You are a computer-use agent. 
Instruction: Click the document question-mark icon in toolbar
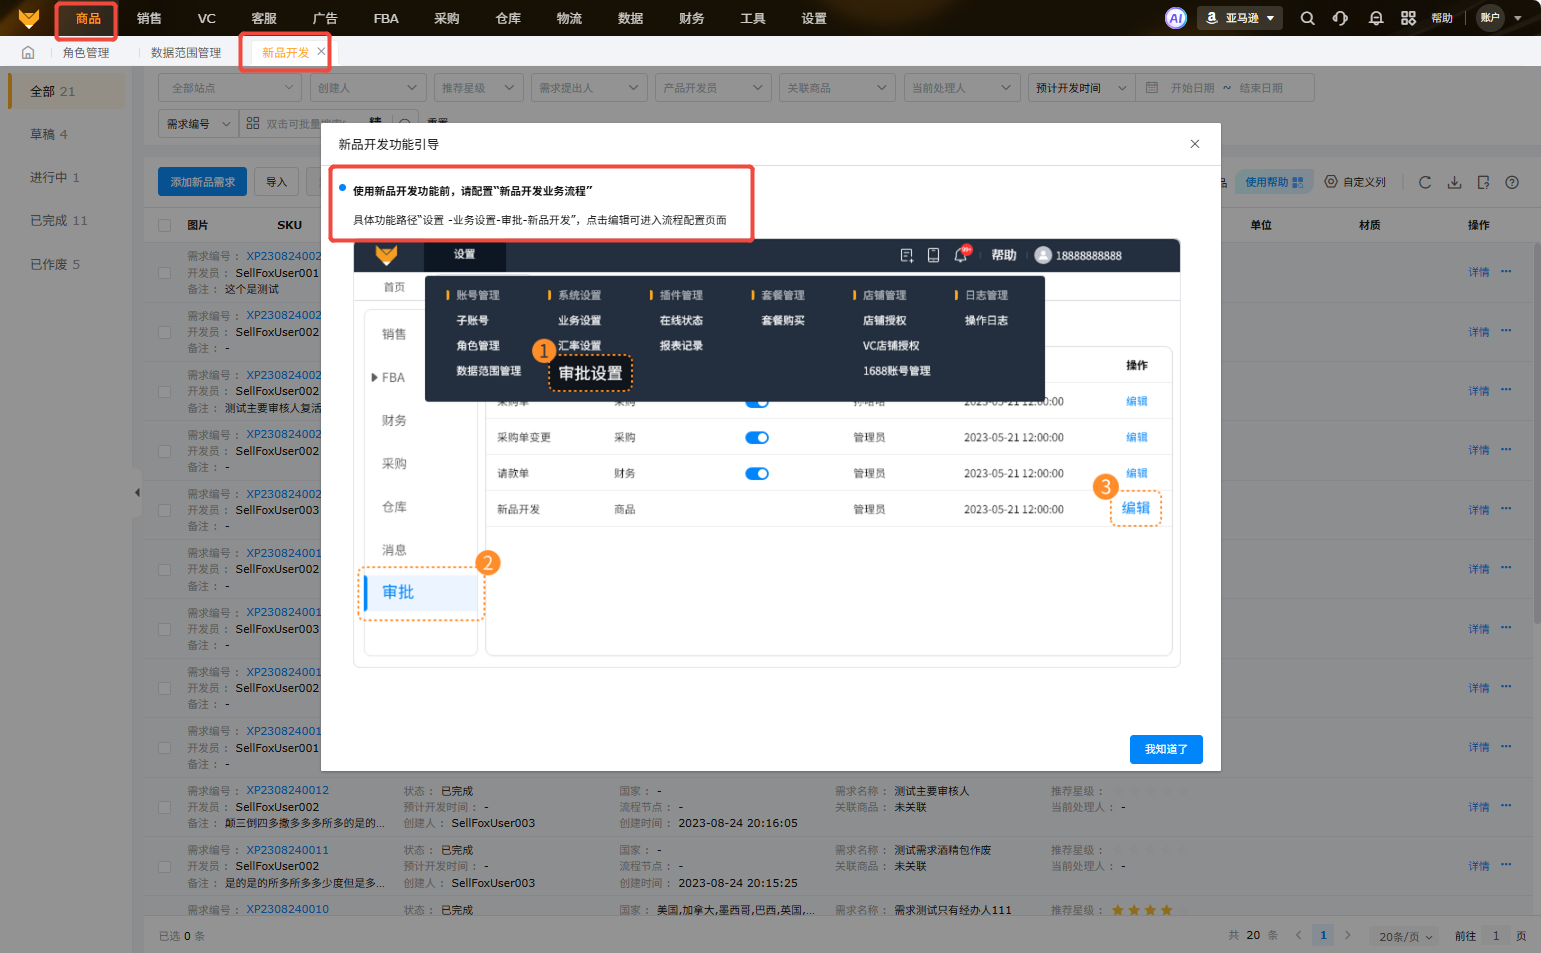pos(1483,182)
